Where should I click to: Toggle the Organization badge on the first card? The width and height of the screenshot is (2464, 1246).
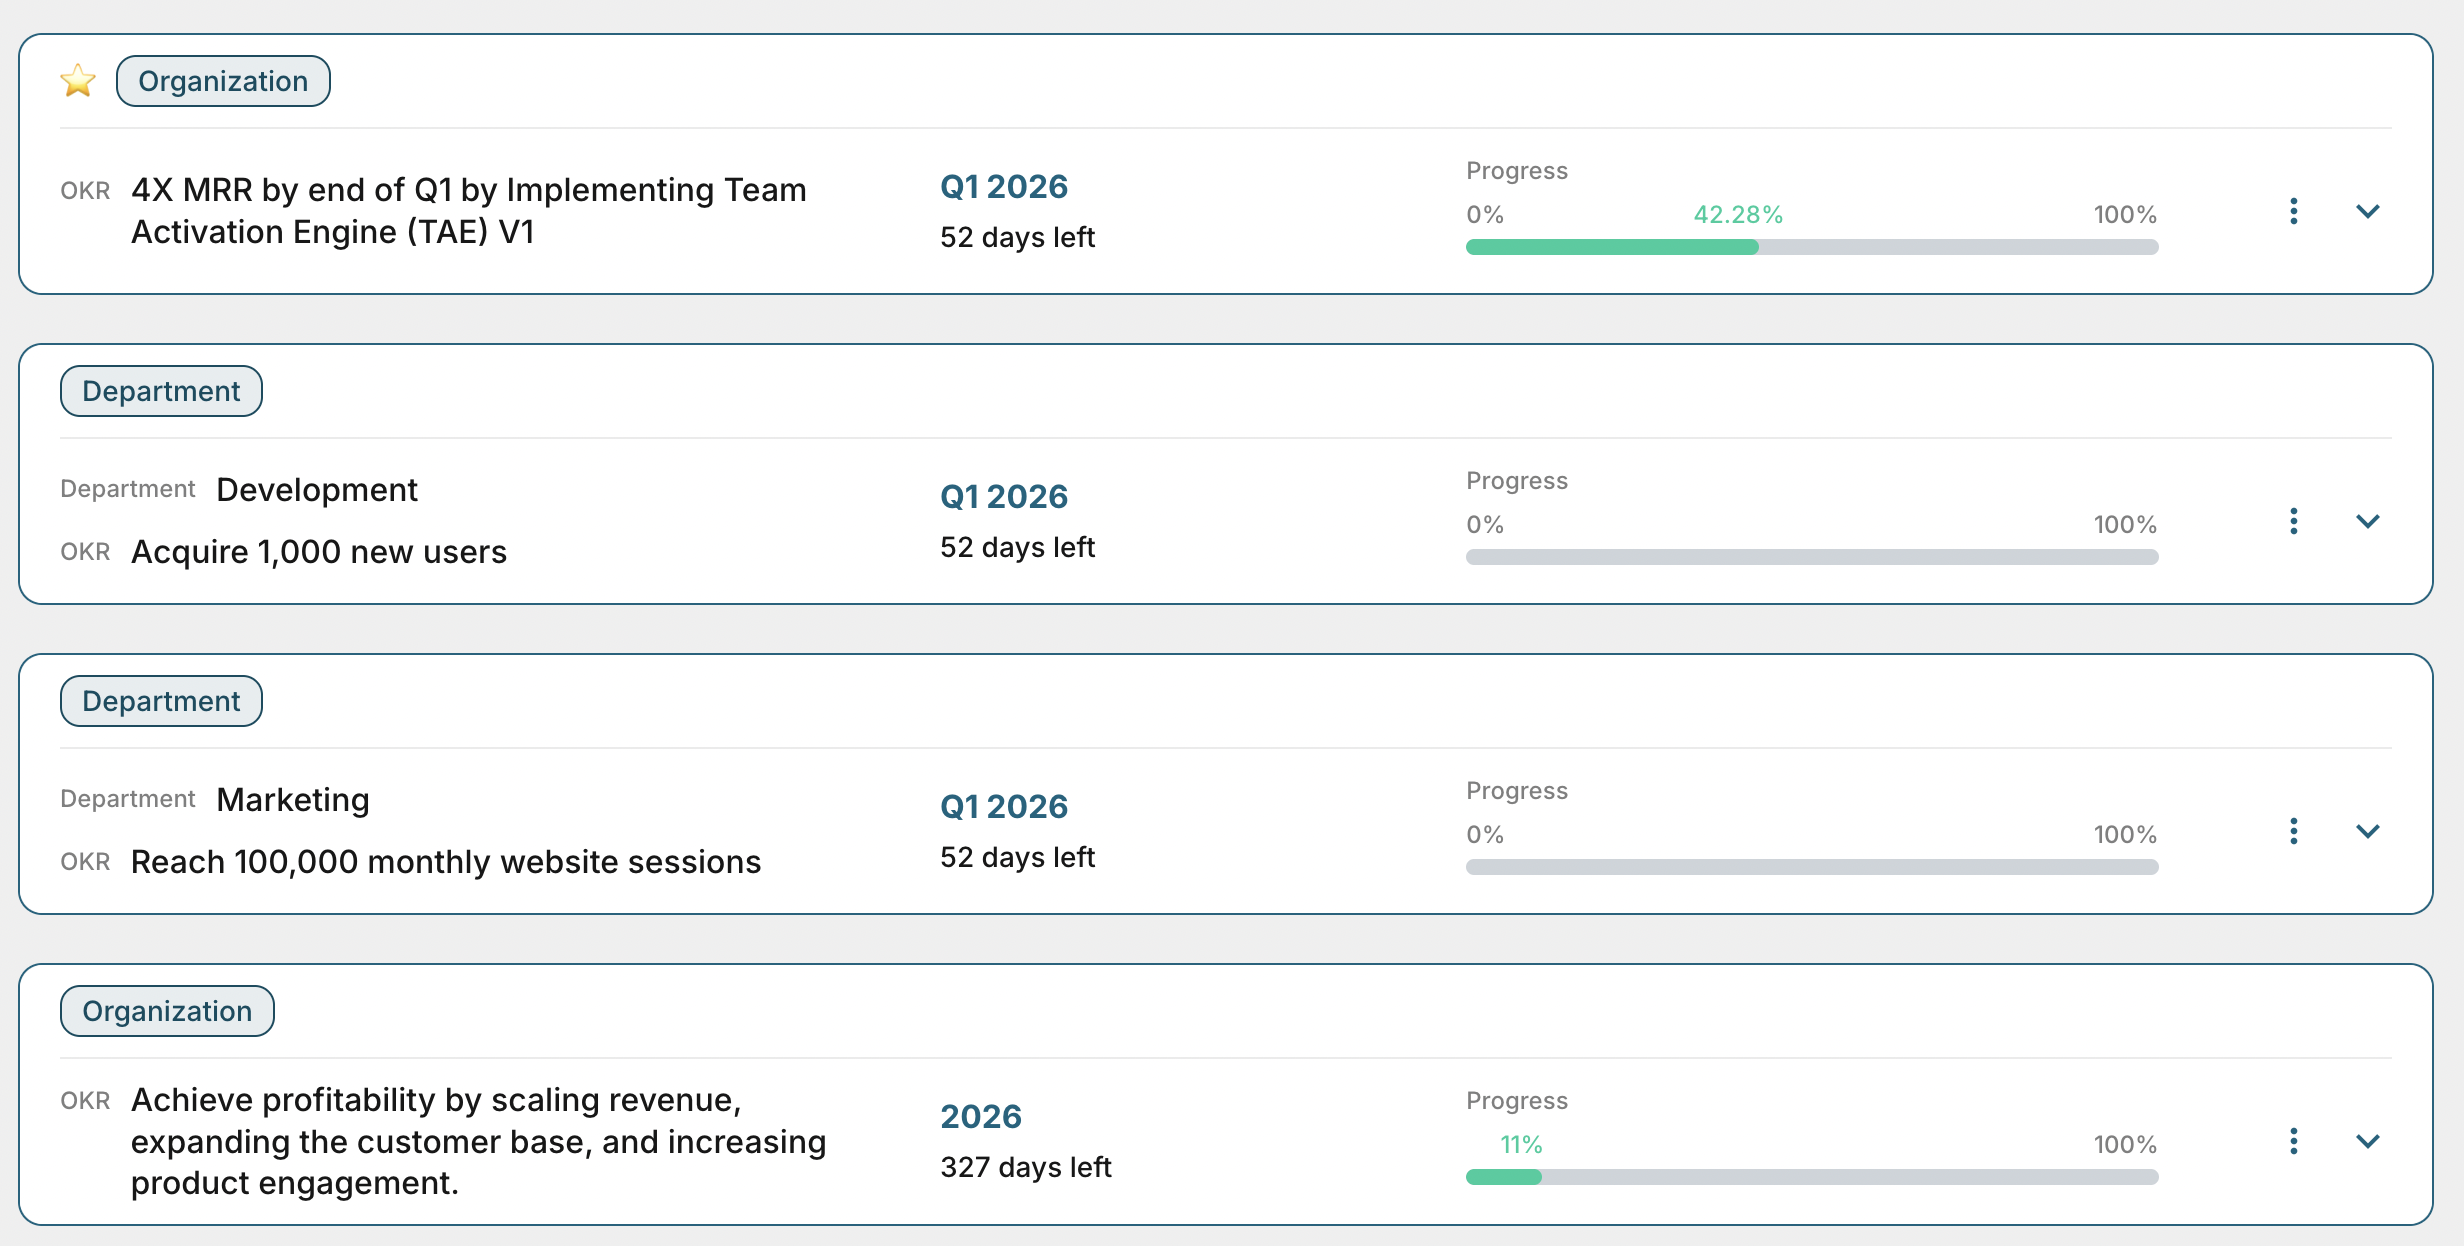(x=222, y=80)
